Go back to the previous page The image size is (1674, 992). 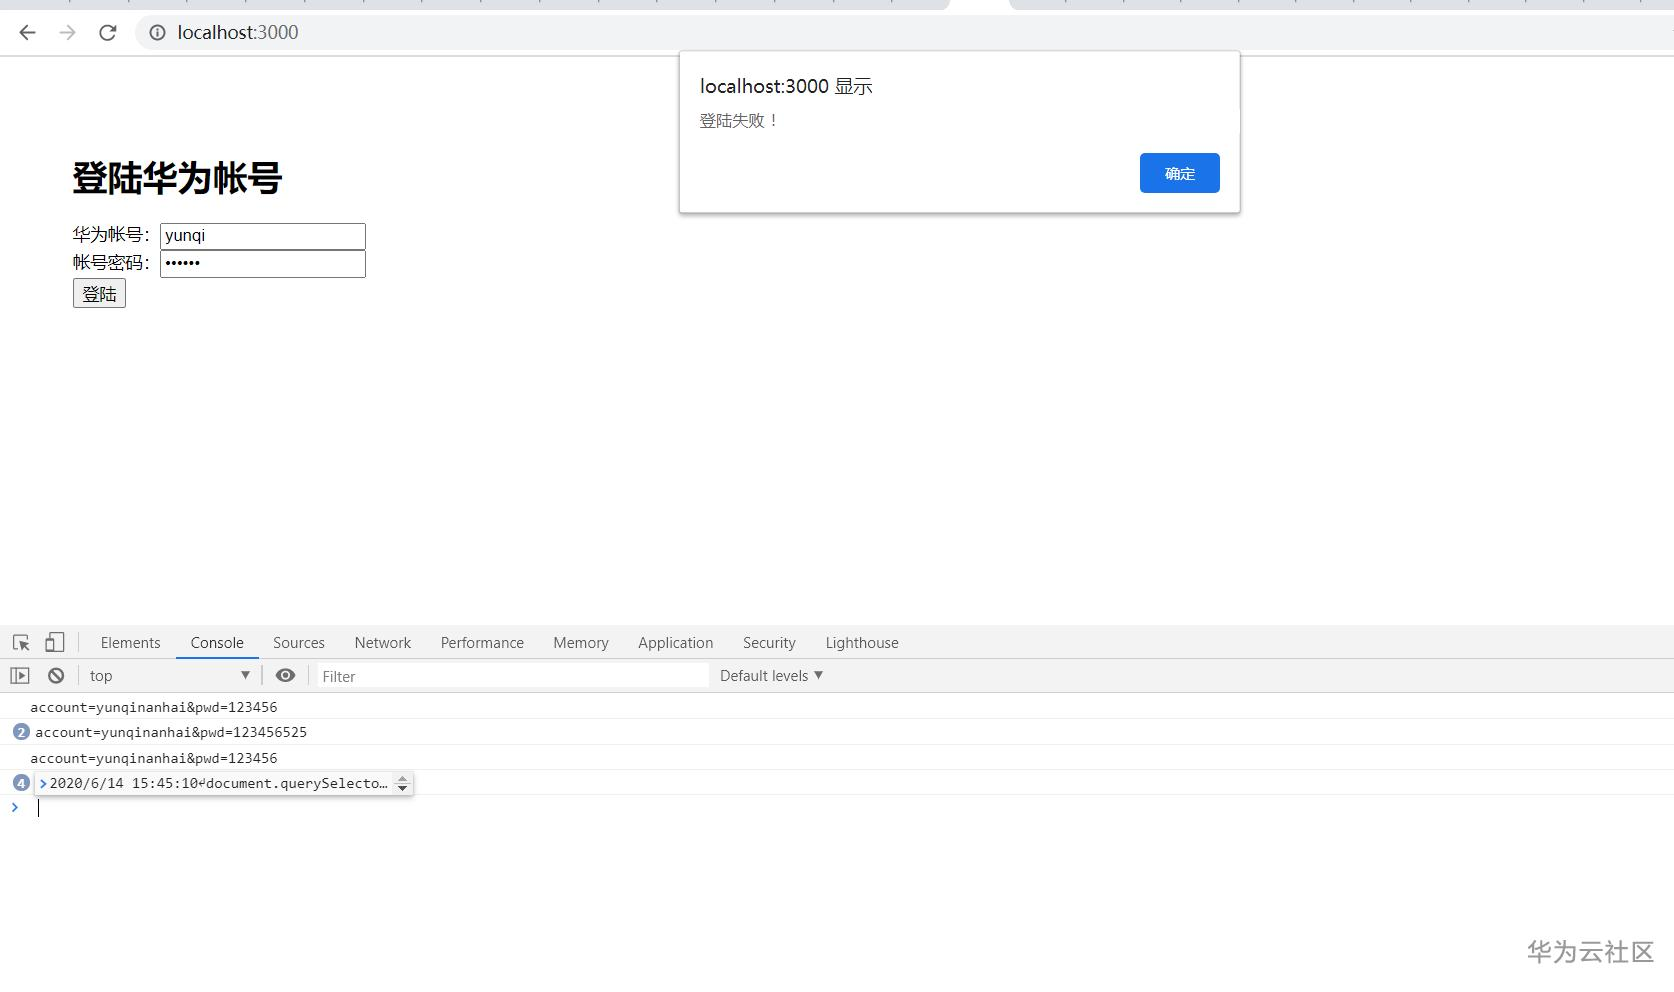pos(27,32)
